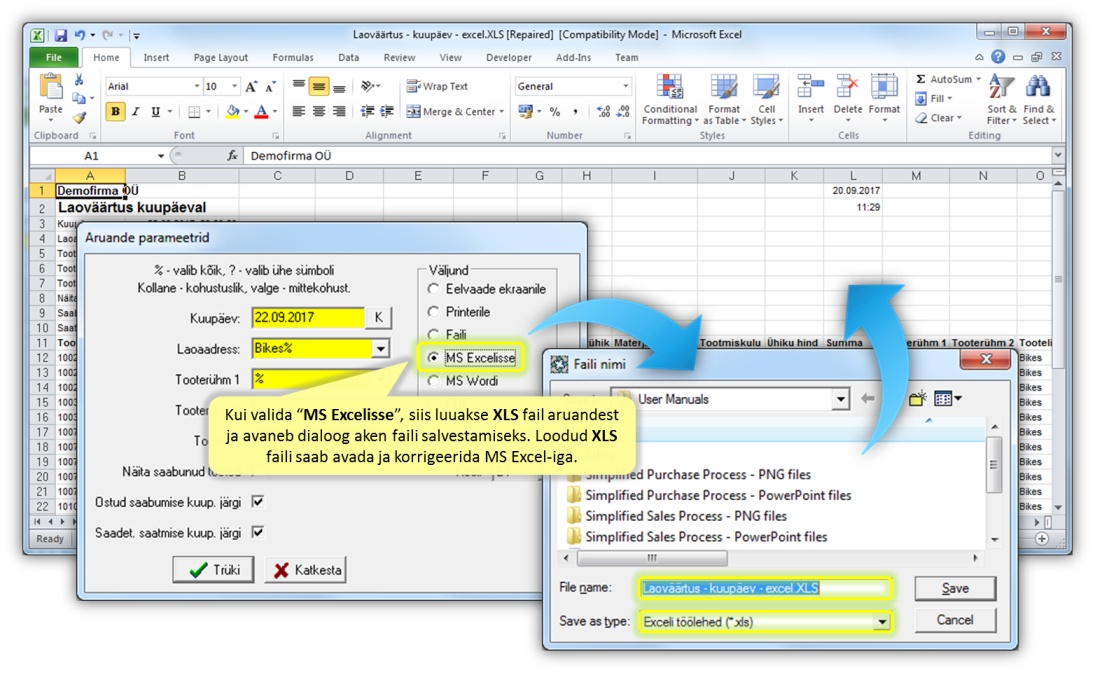The image size is (1095, 673).
Task: Open Format as Table gallery
Action: [724, 101]
